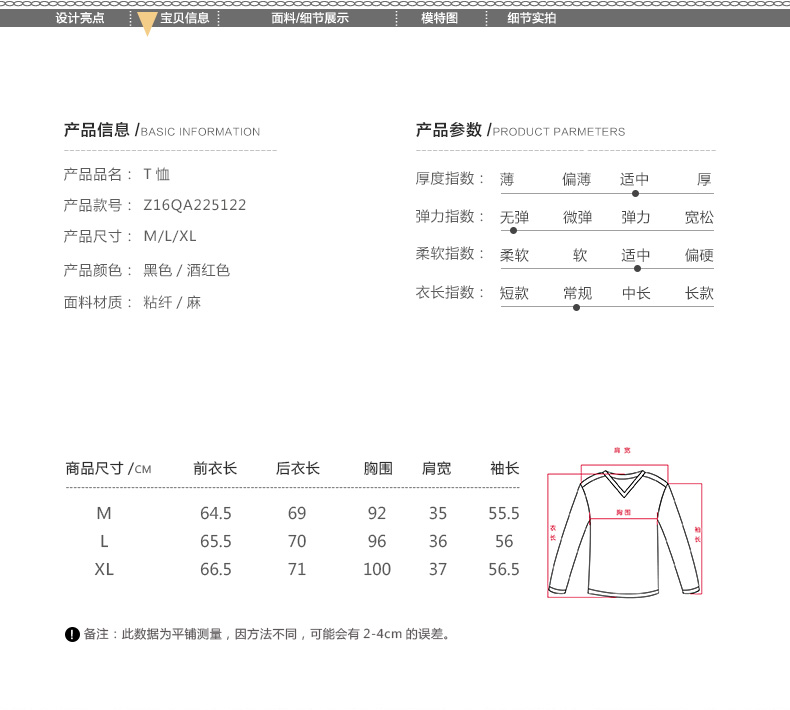Switch to the 面料/细节展示 tab
The height and width of the screenshot is (710, 790).
pyautogui.click(x=309, y=18)
